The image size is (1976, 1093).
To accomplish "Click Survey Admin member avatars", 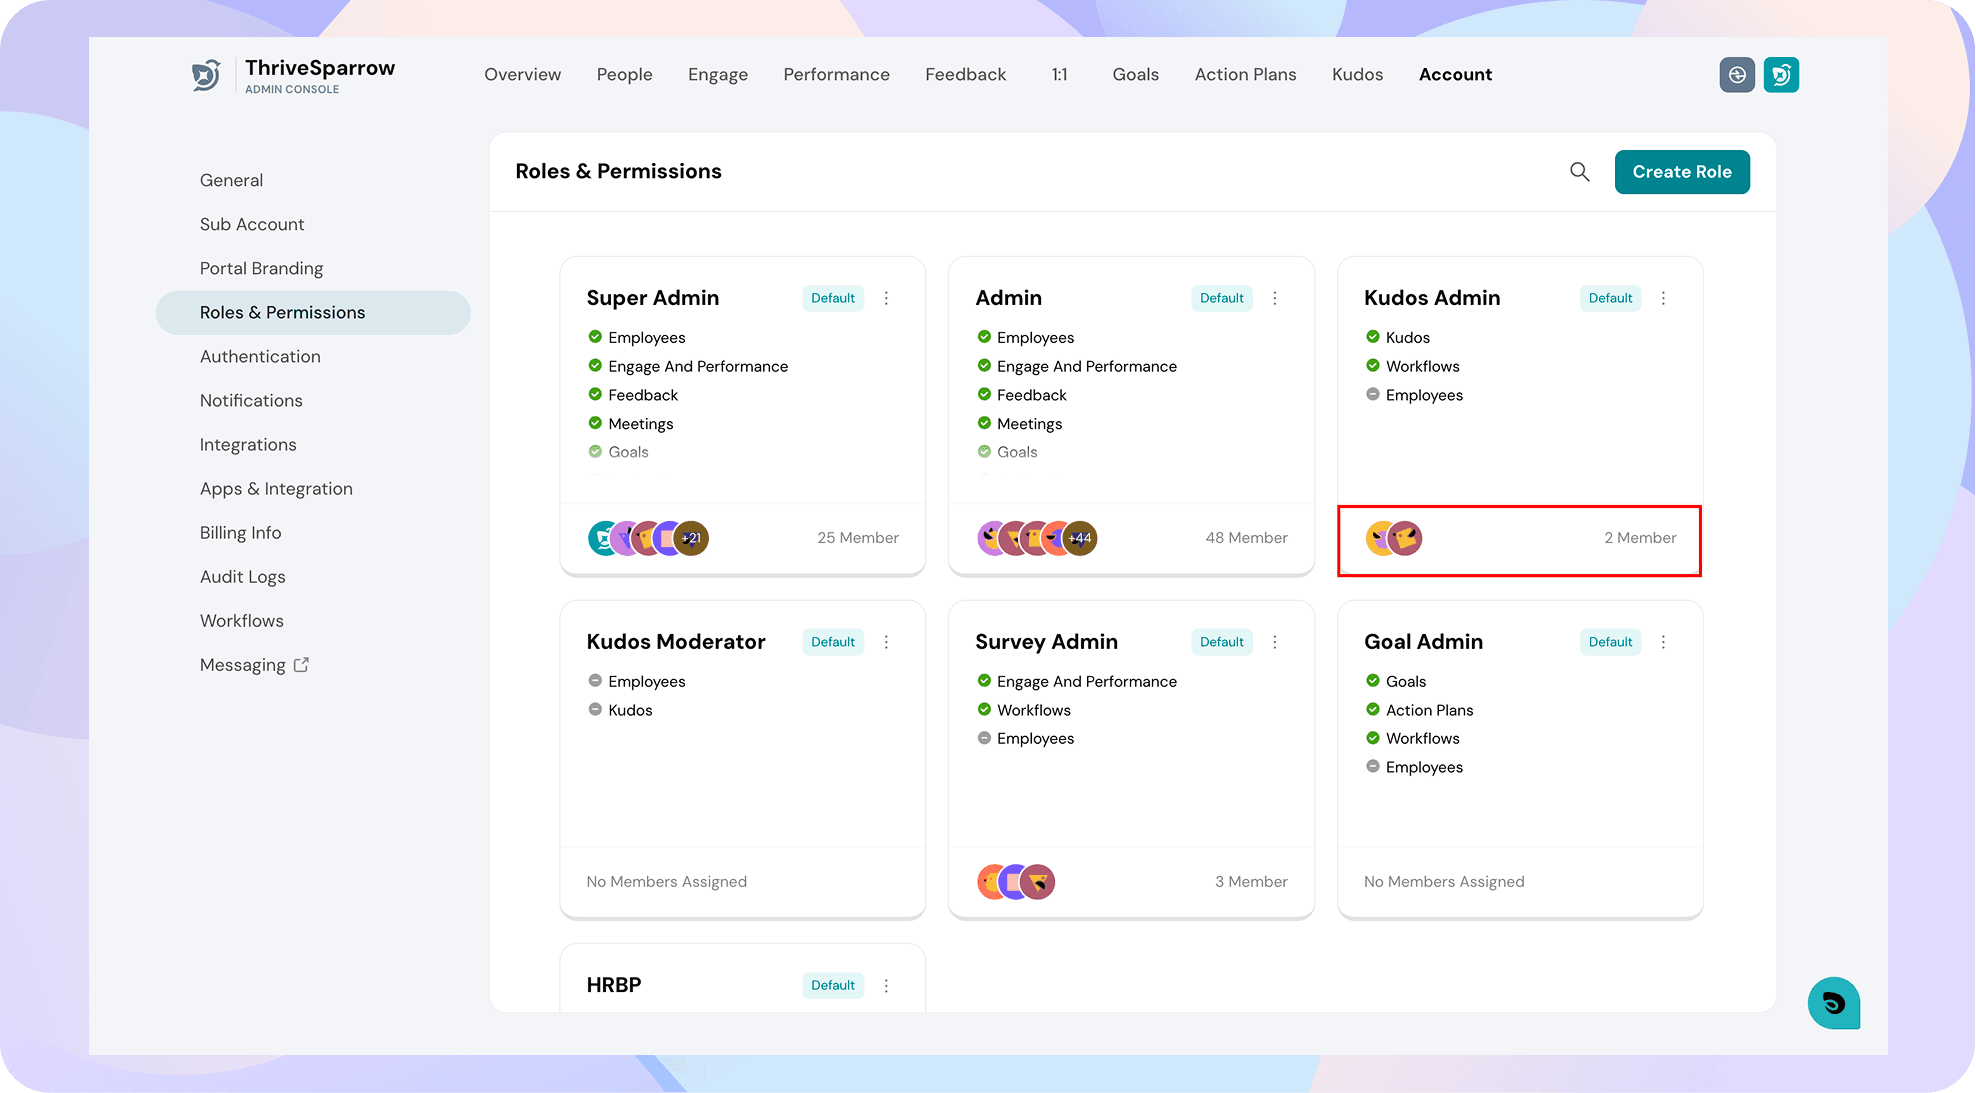I will click(1016, 882).
